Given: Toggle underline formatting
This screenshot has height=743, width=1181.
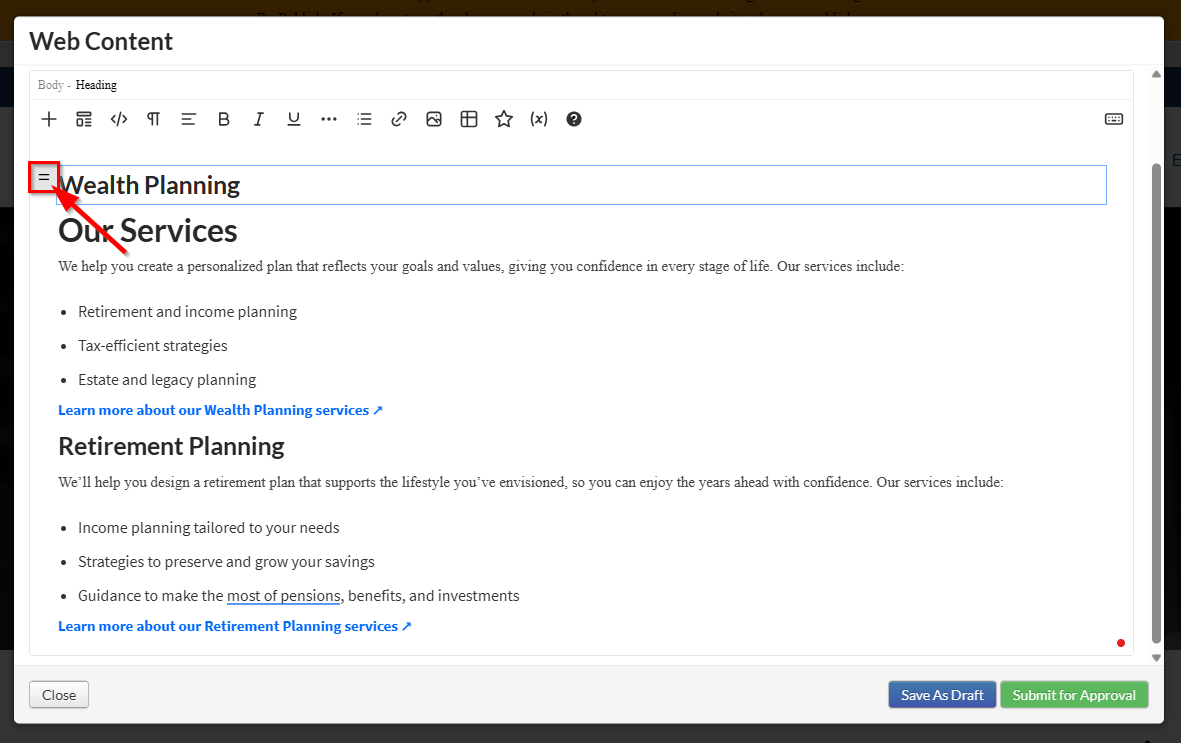Looking at the screenshot, I should [294, 119].
